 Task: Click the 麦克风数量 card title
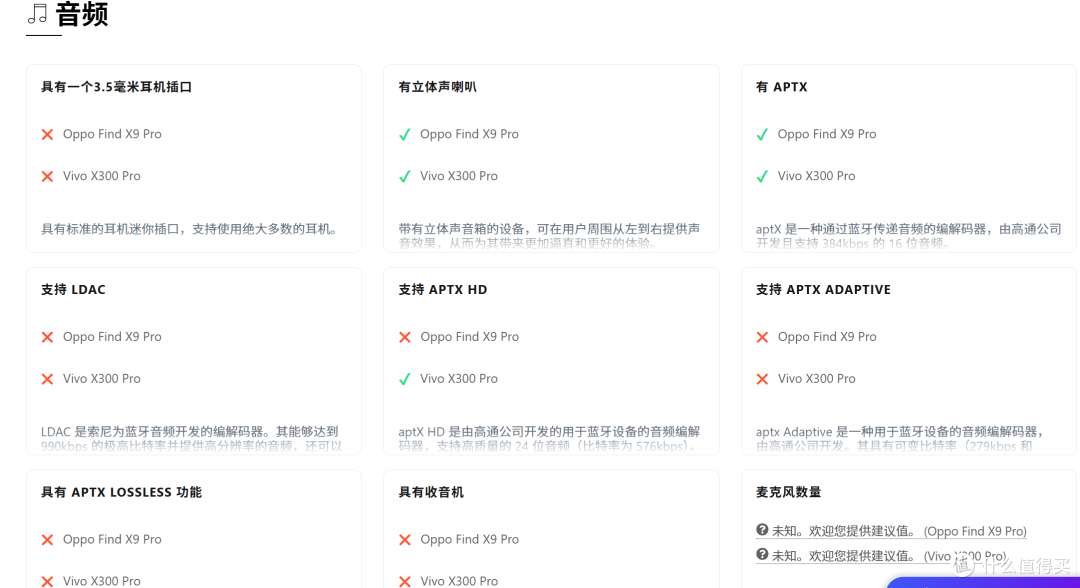(788, 492)
